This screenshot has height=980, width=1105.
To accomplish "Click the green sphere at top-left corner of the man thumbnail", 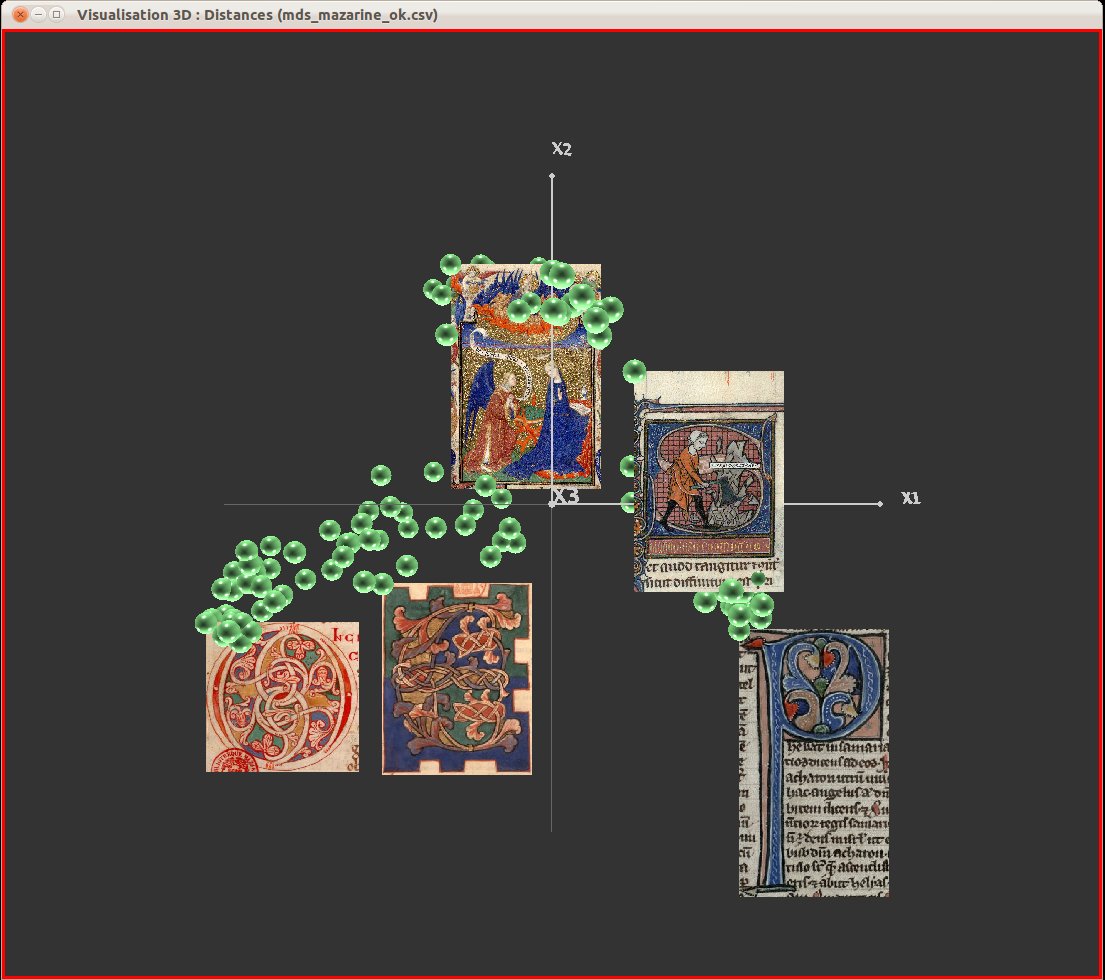I will tap(634, 371).
